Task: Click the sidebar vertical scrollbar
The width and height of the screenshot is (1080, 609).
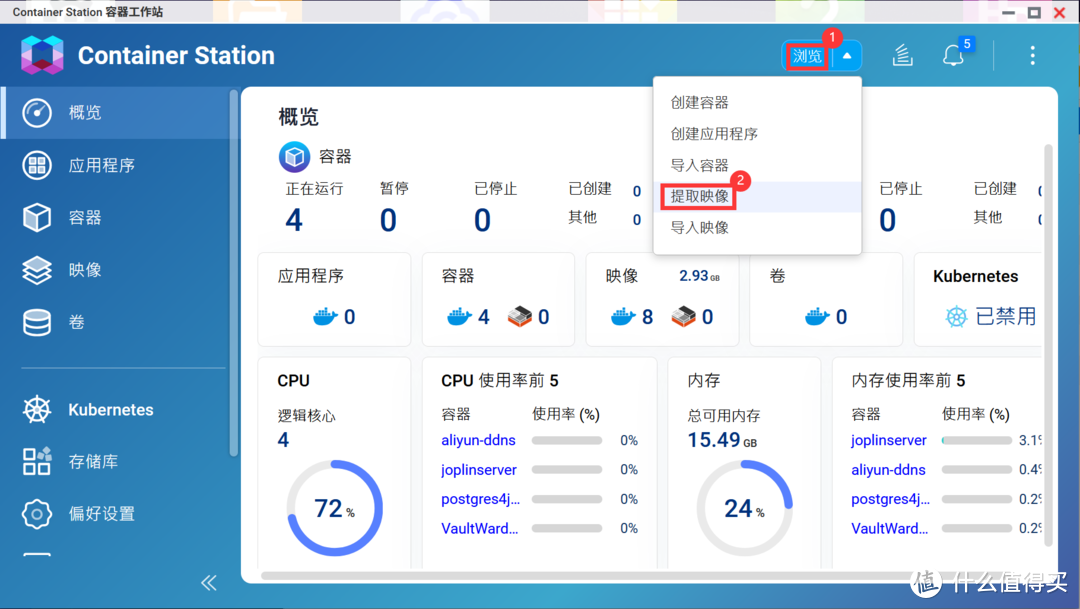Action: (x=233, y=272)
